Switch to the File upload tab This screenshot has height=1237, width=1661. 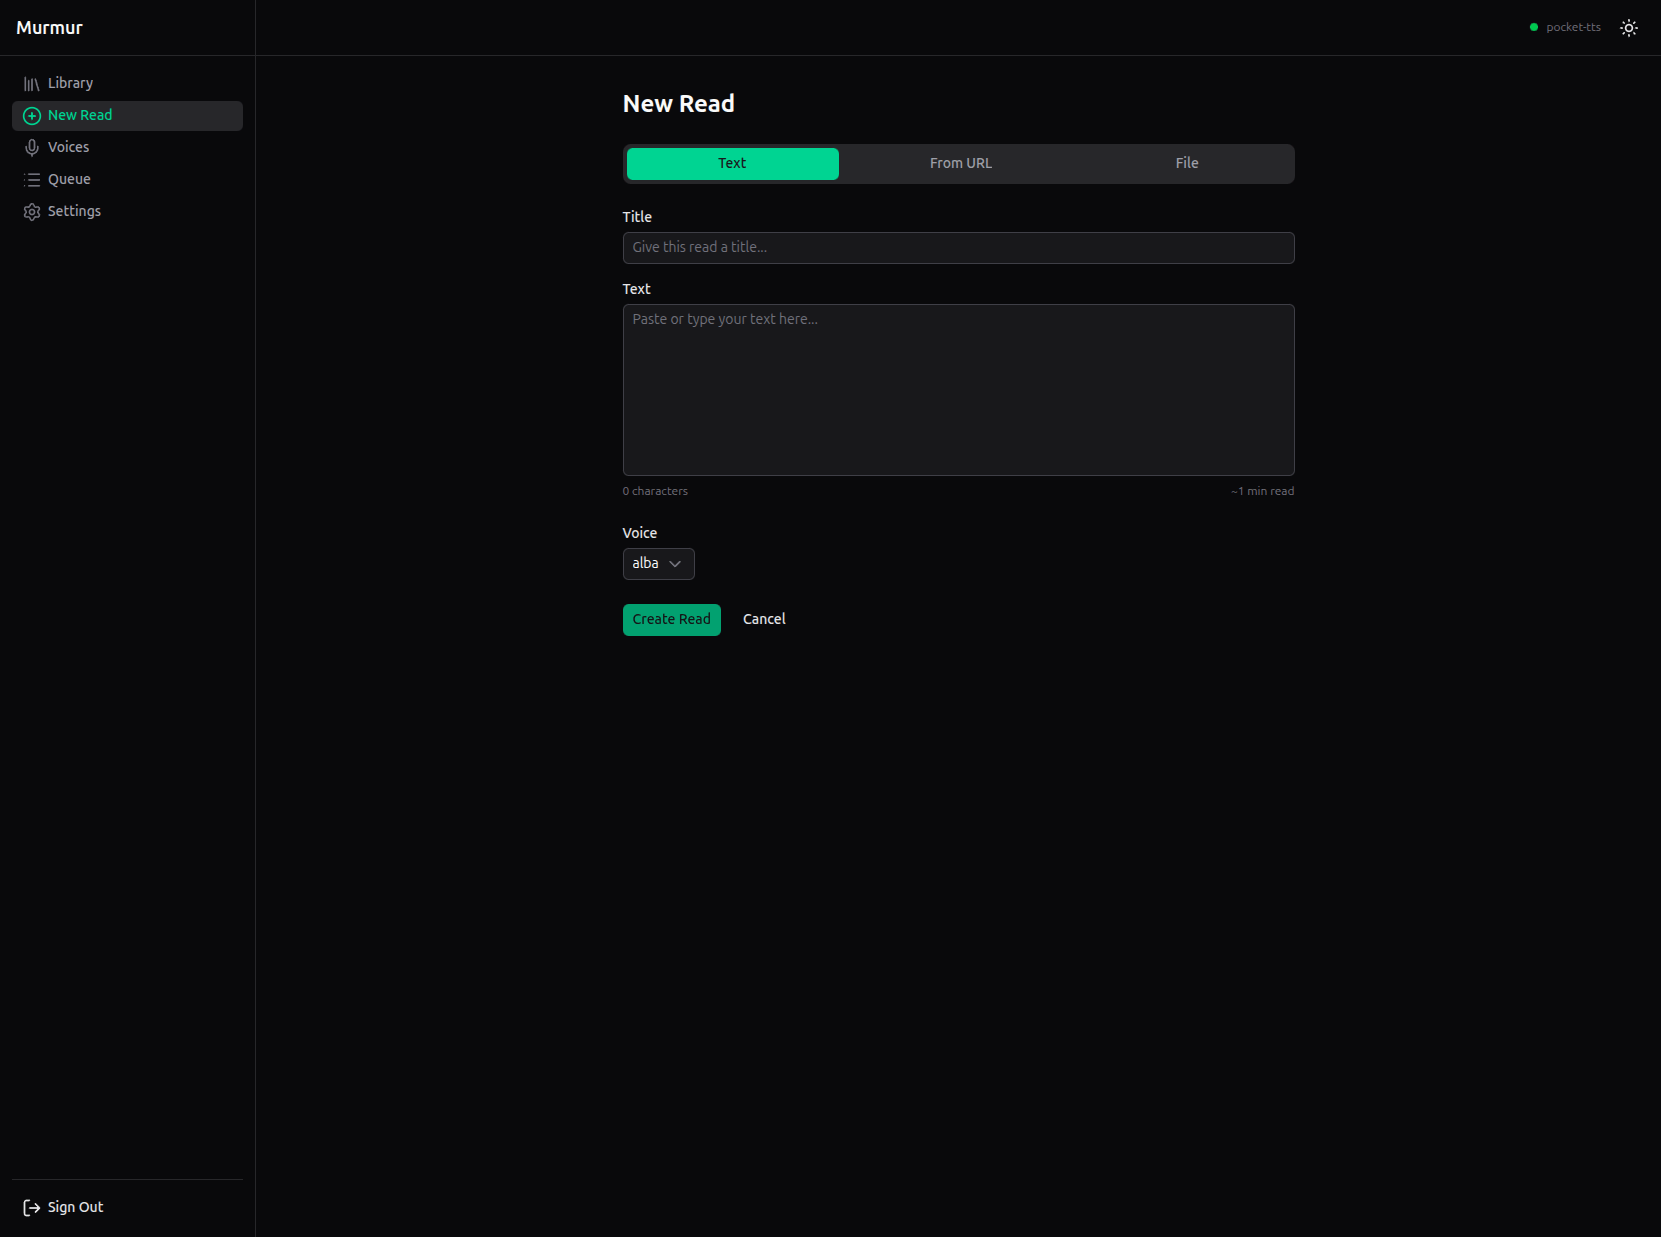click(1186, 163)
